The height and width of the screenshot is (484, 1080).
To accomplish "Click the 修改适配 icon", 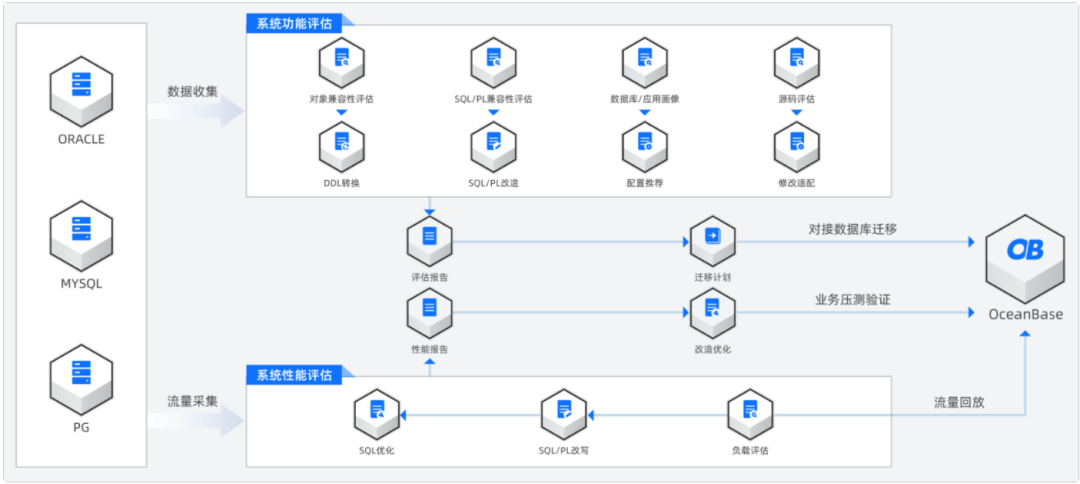I will click(796, 146).
